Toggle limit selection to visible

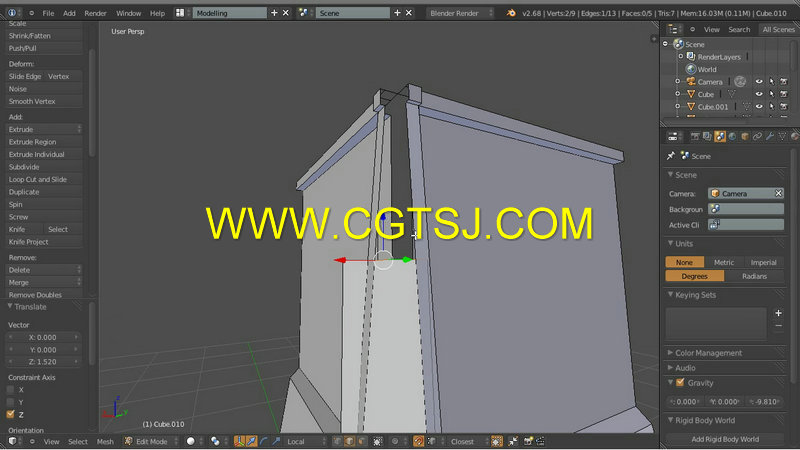pyautogui.click(x=378, y=441)
